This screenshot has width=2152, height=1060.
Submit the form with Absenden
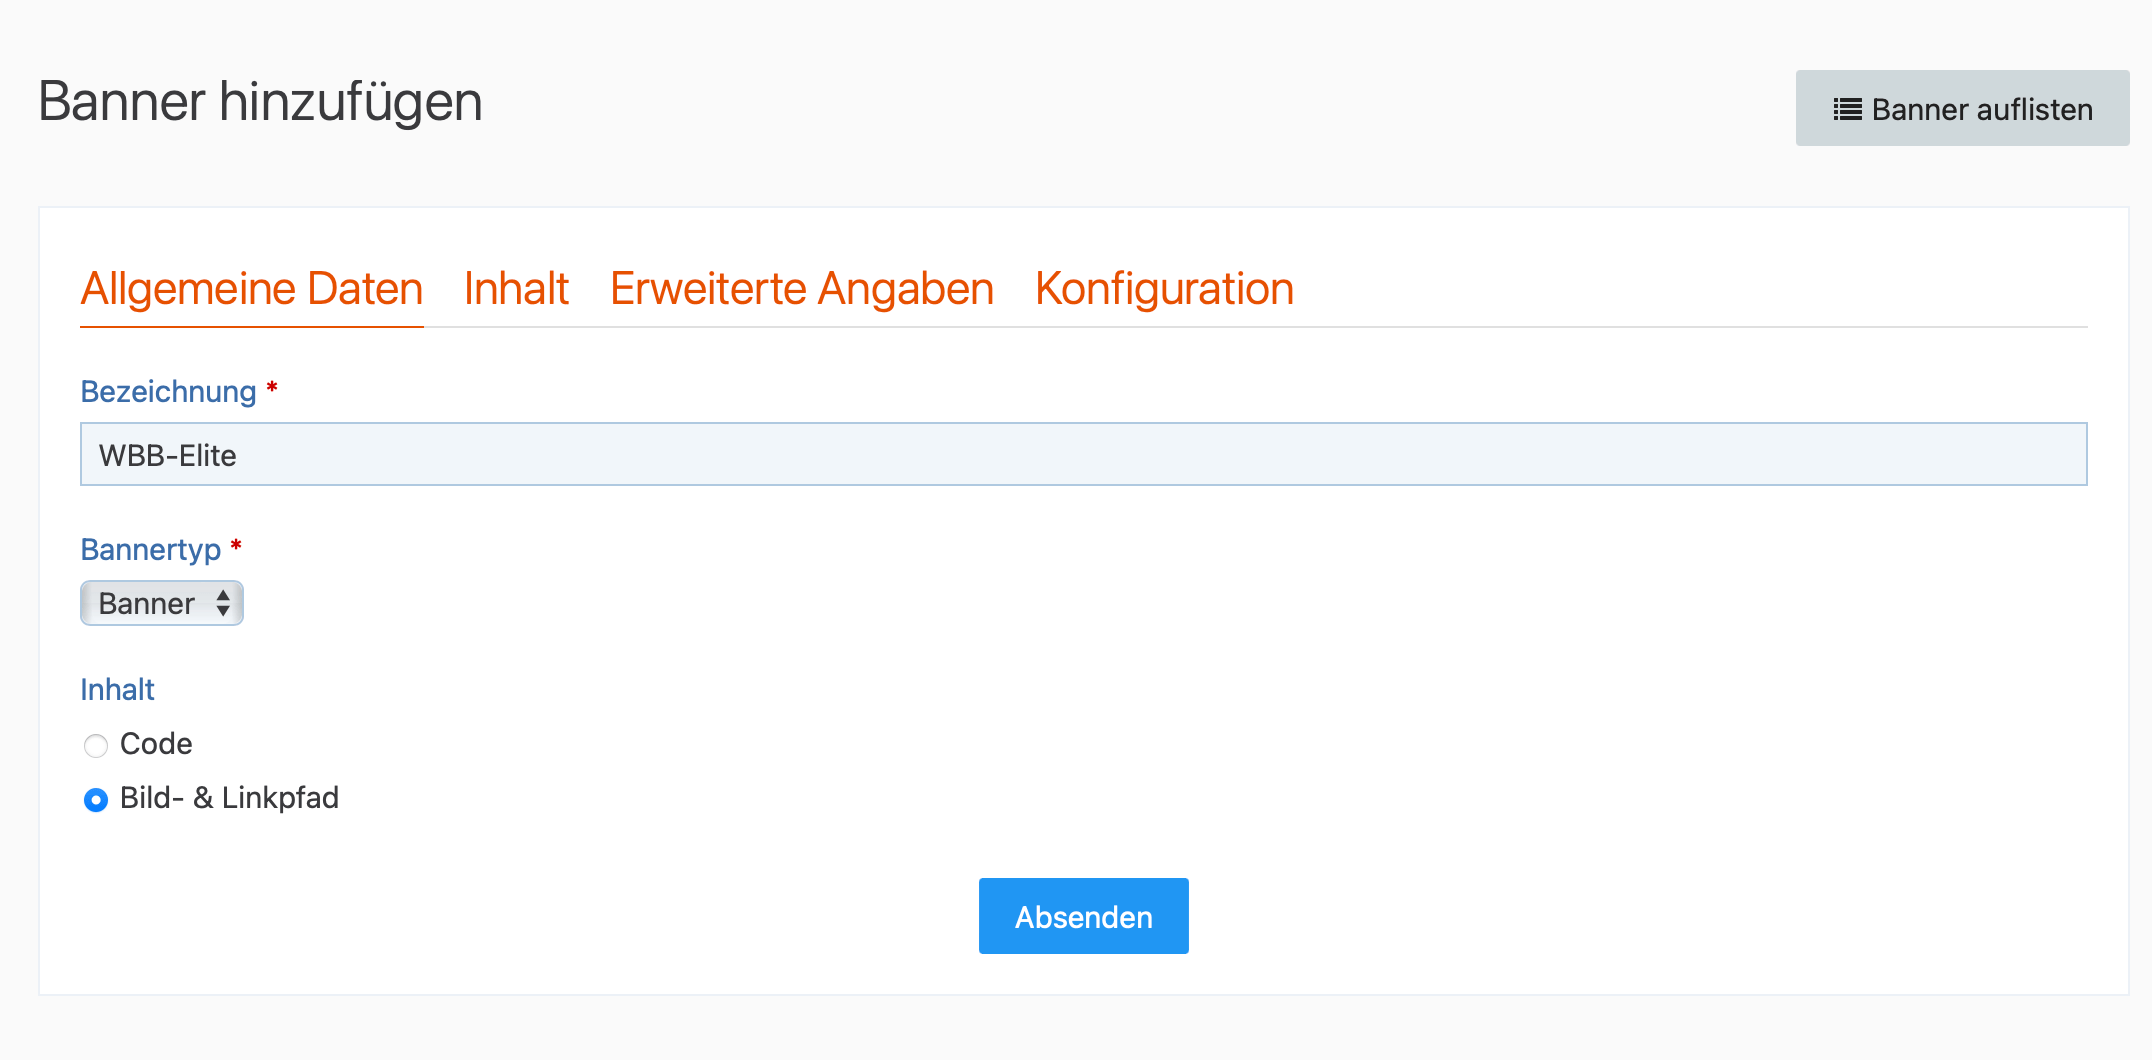point(1084,916)
